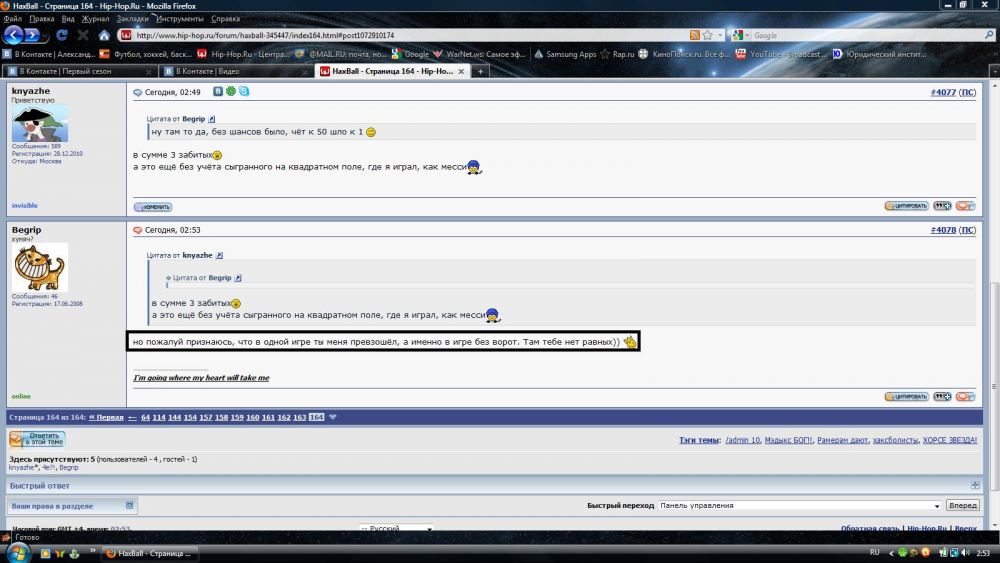1000x563 pixels.
Task: Open the Rap.ru bookmark
Action: [617, 54]
